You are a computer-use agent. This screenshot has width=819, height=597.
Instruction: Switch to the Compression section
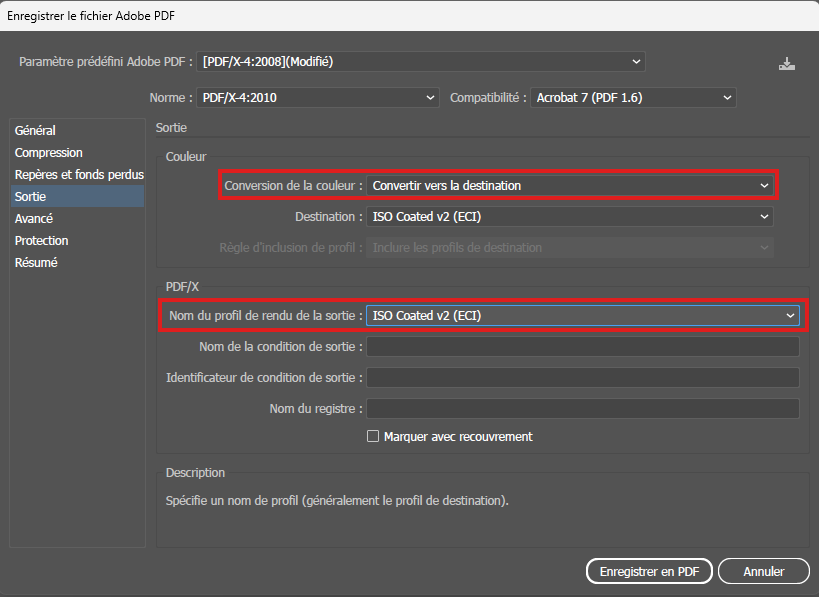(x=49, y=153)
